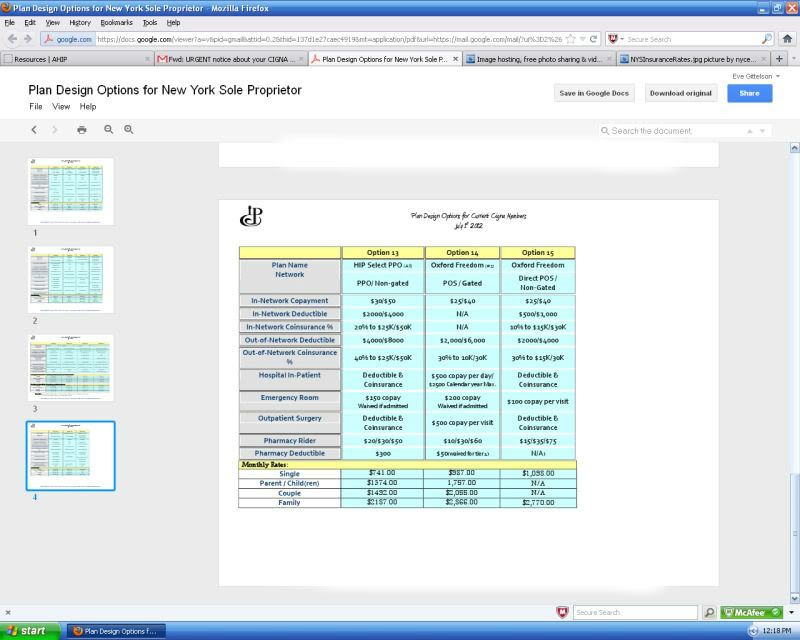
Task: Switch to the Image hosting tab
Action: (x=539, y=59)
